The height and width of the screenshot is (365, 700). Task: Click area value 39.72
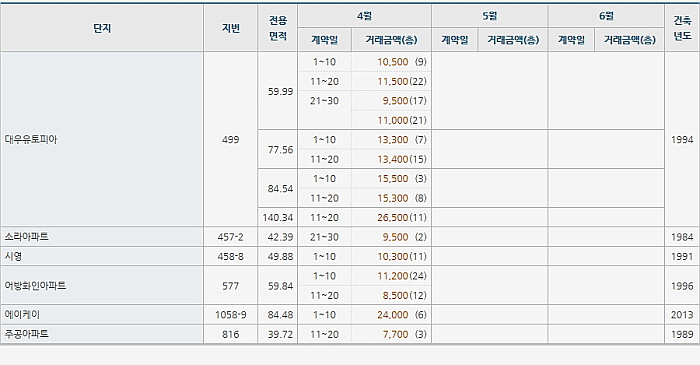280,335
